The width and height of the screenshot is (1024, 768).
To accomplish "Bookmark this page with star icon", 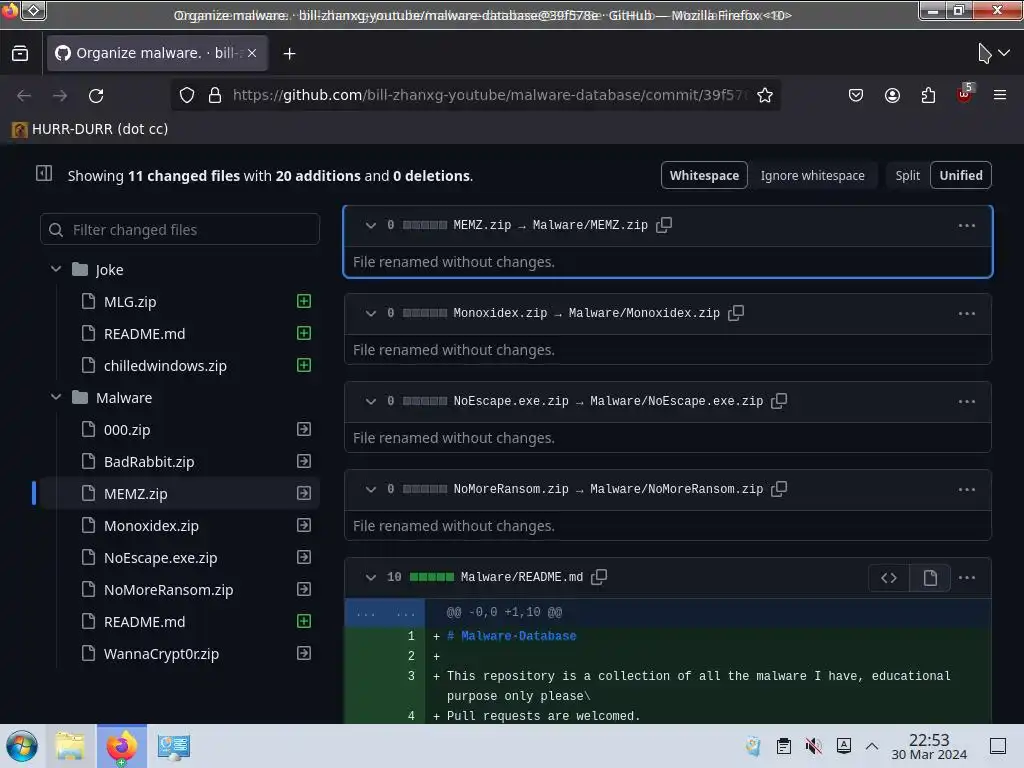I will 765,95.
